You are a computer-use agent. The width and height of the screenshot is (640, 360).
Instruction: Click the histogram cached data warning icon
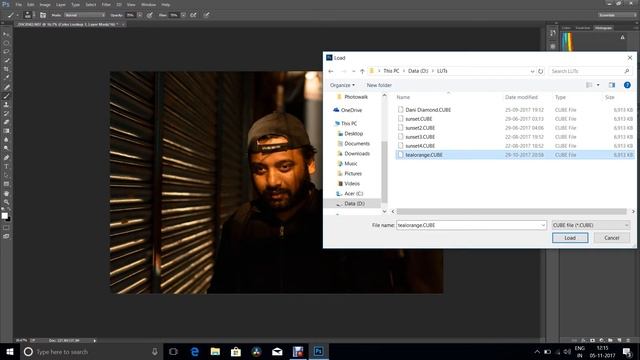[x=622, y=37]
